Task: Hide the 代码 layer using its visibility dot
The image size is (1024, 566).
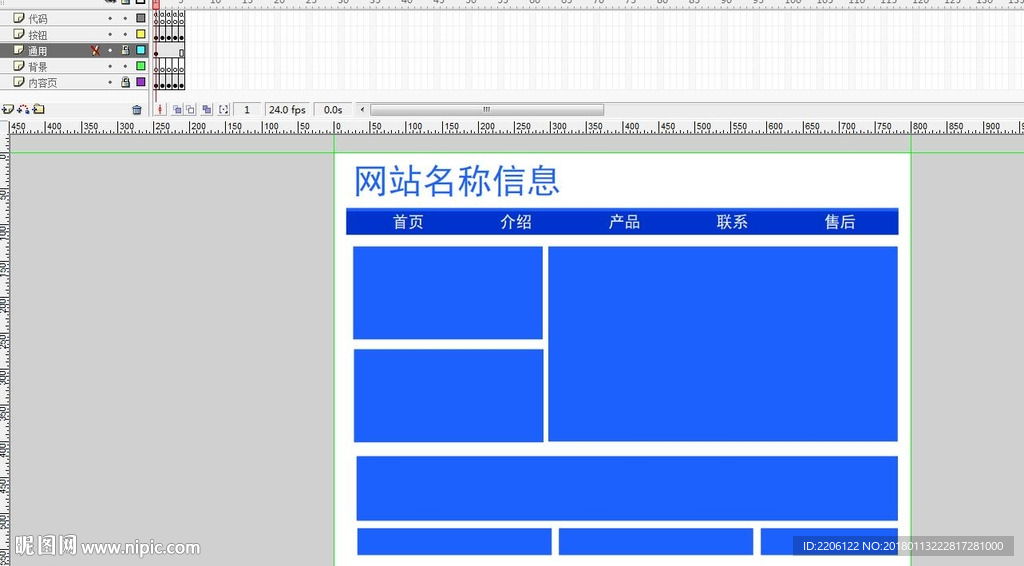Action: pos(110,18)
